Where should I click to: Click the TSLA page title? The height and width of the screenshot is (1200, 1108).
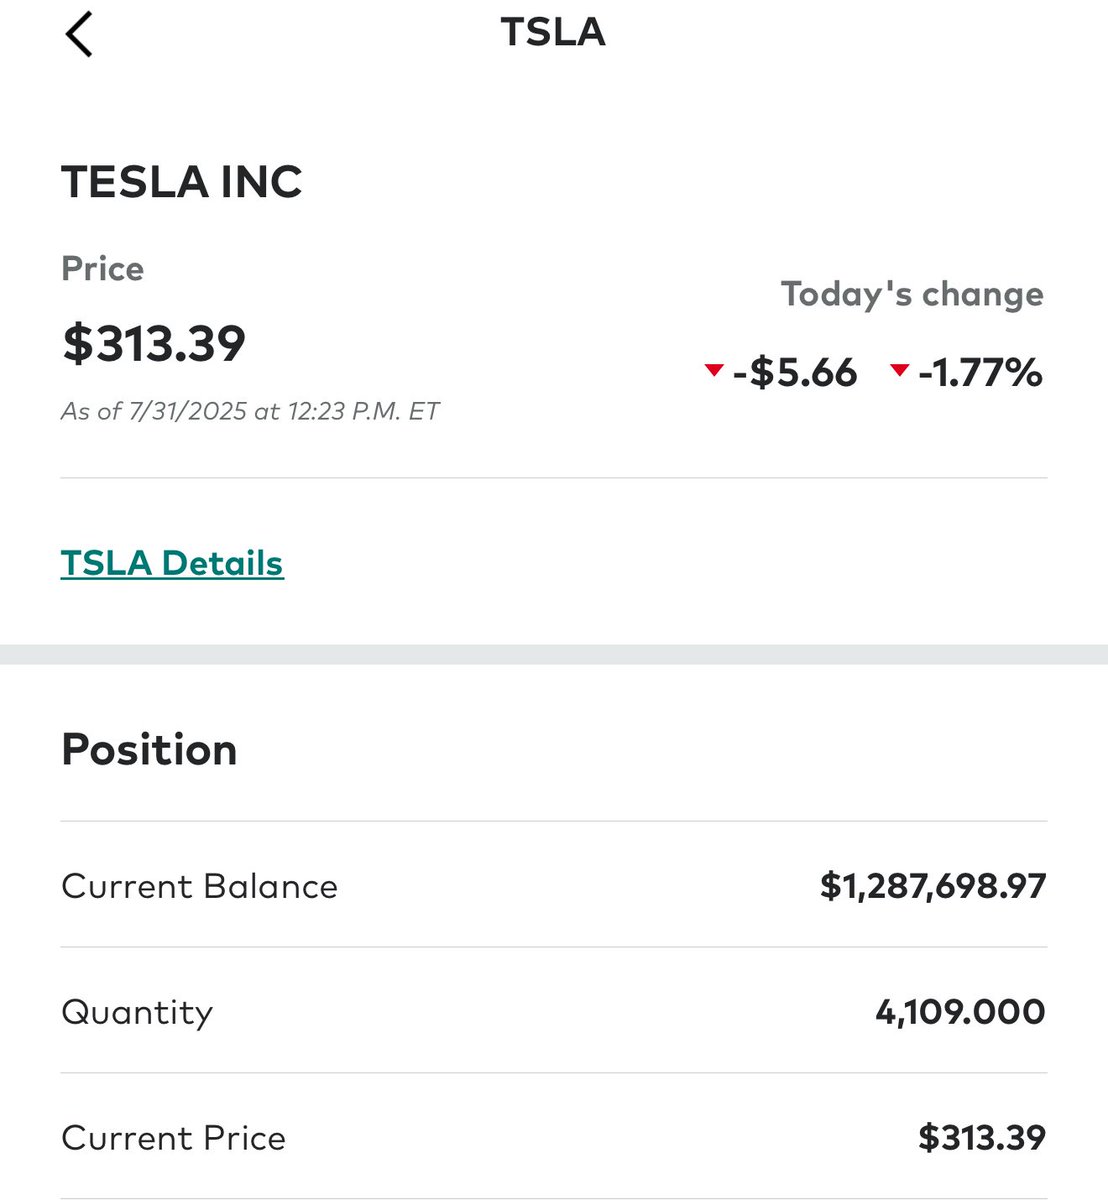click(x=553, y=32)
